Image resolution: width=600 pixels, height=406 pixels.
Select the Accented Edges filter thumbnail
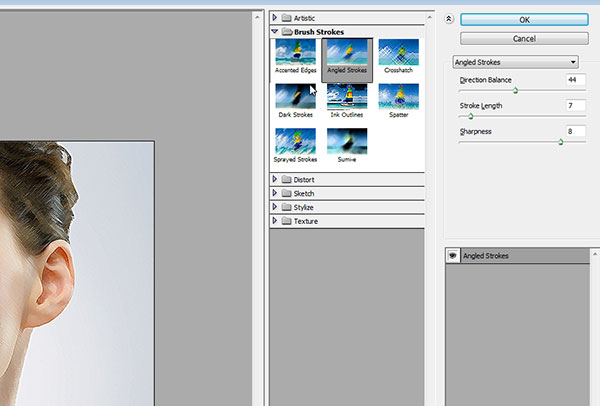(295, 52)
